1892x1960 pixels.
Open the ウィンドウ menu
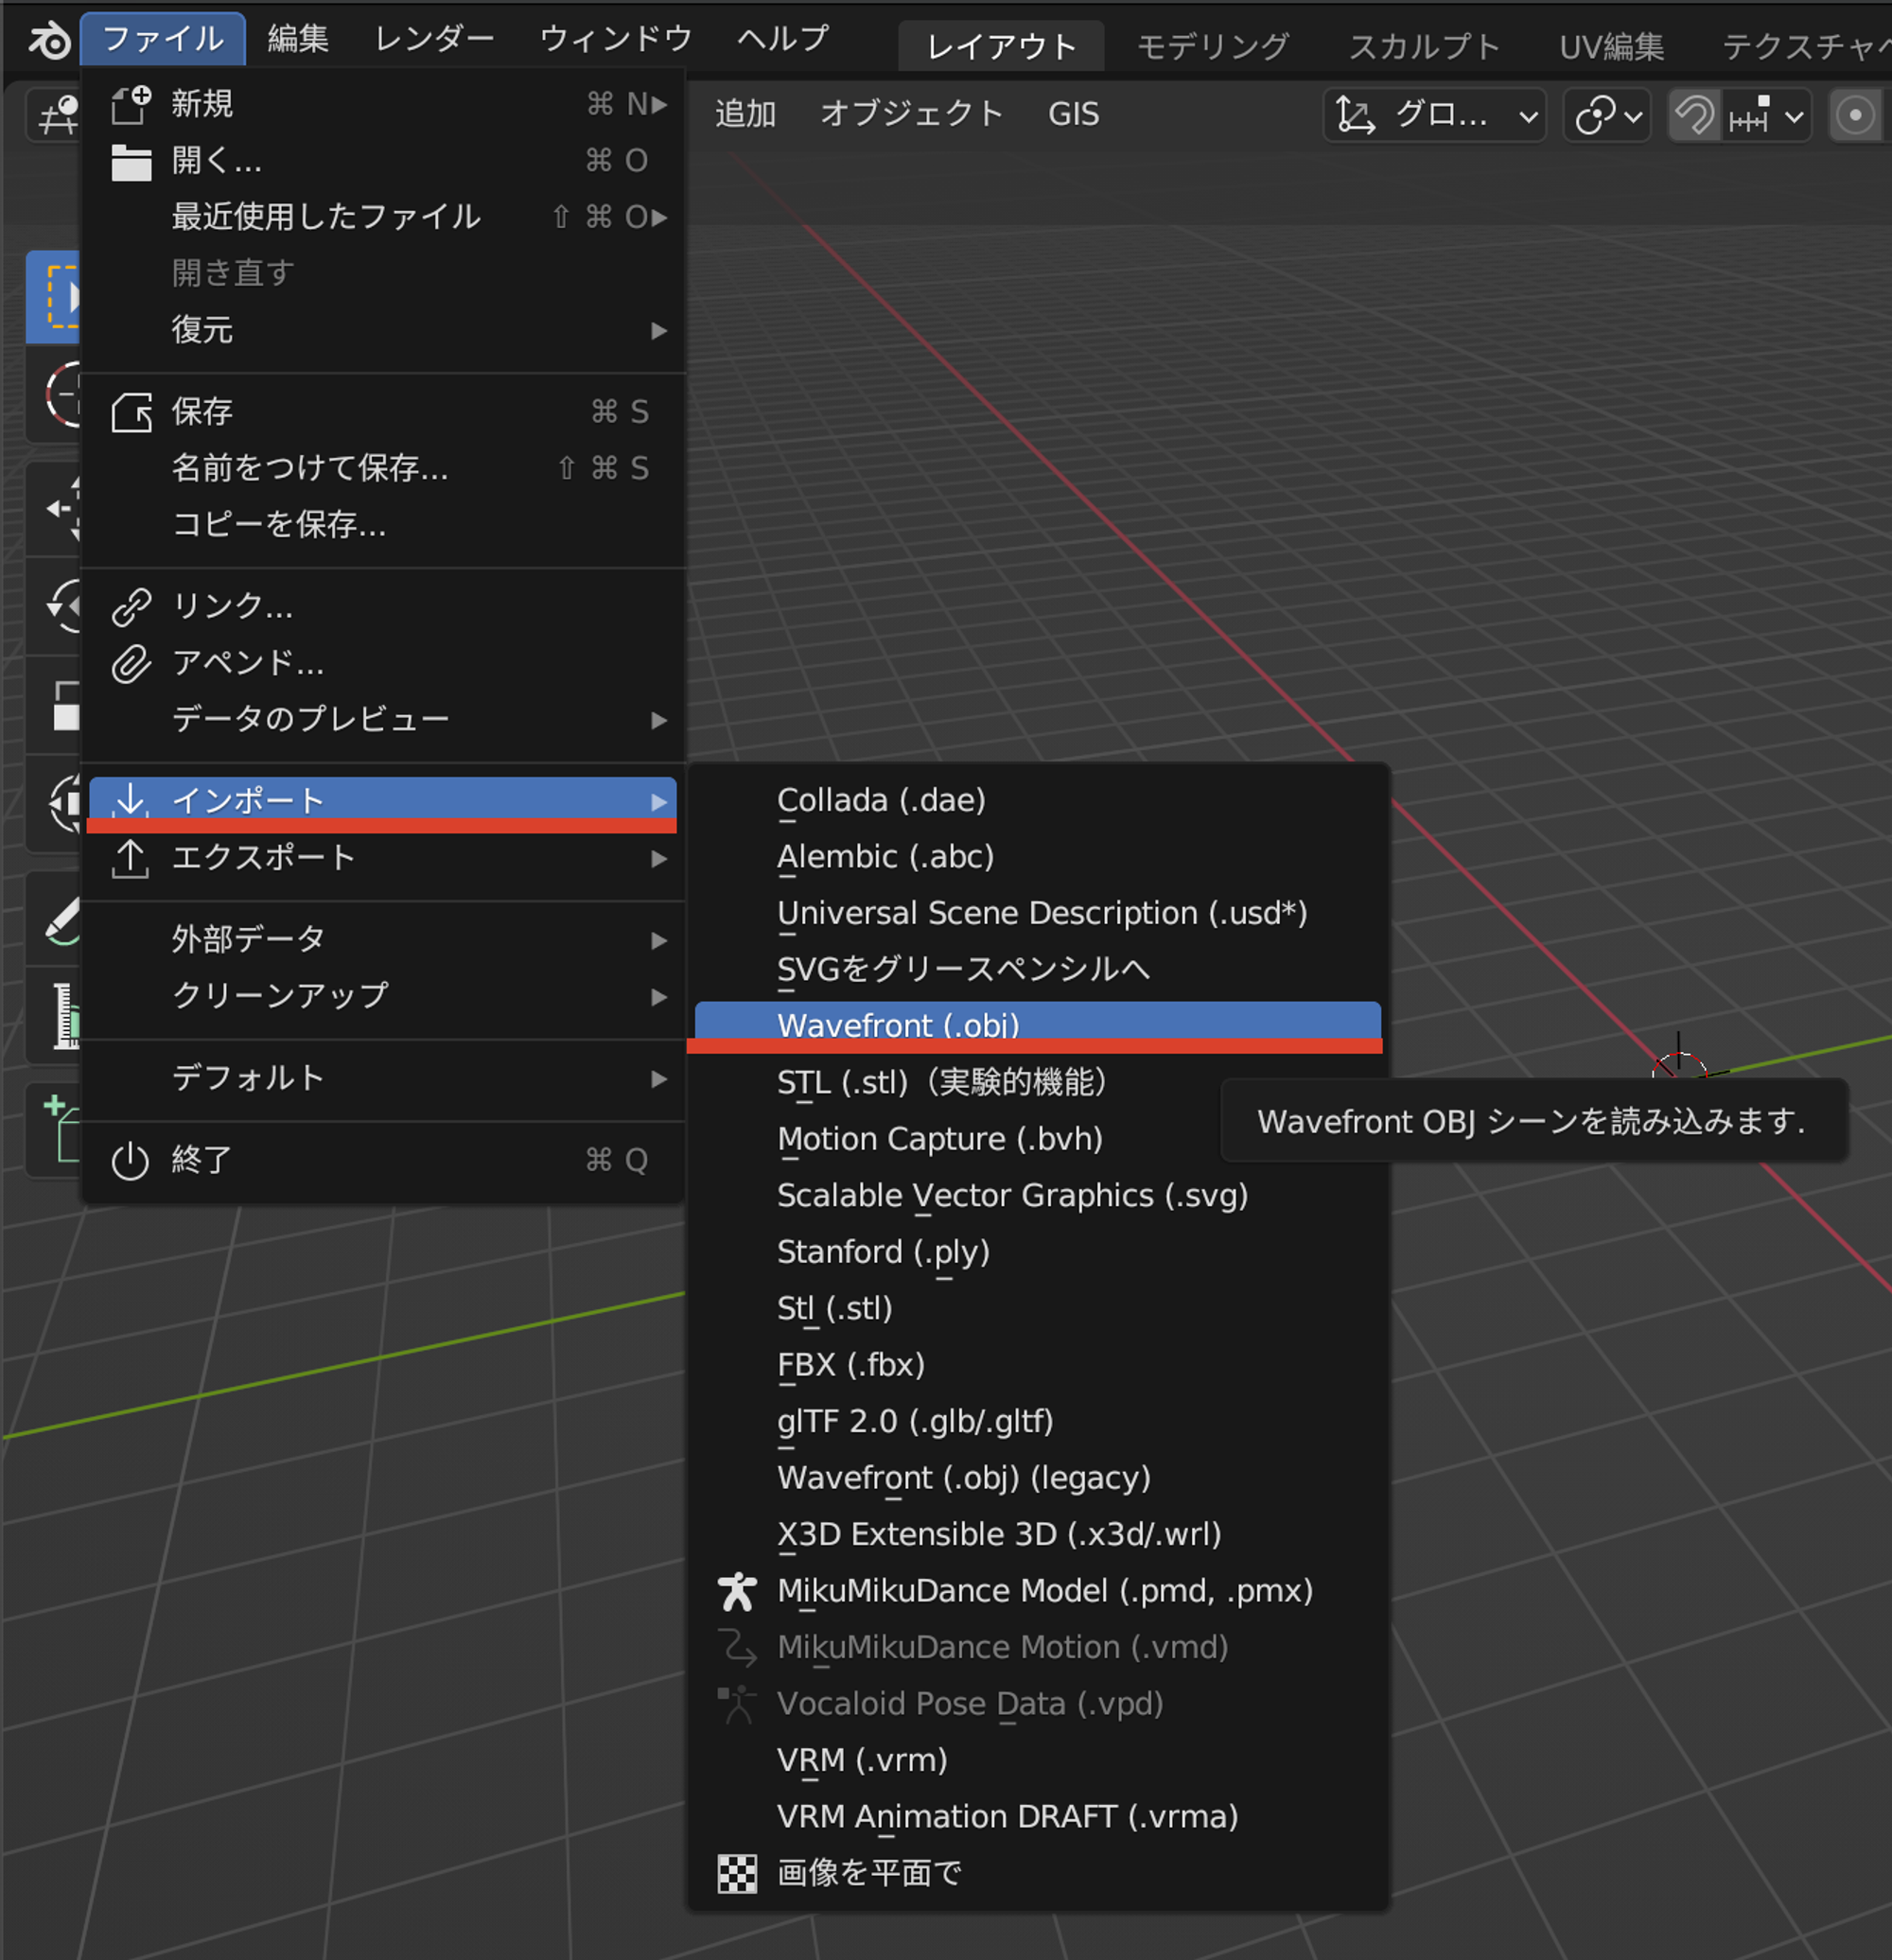pyautogui.click(x=616, y=39)
